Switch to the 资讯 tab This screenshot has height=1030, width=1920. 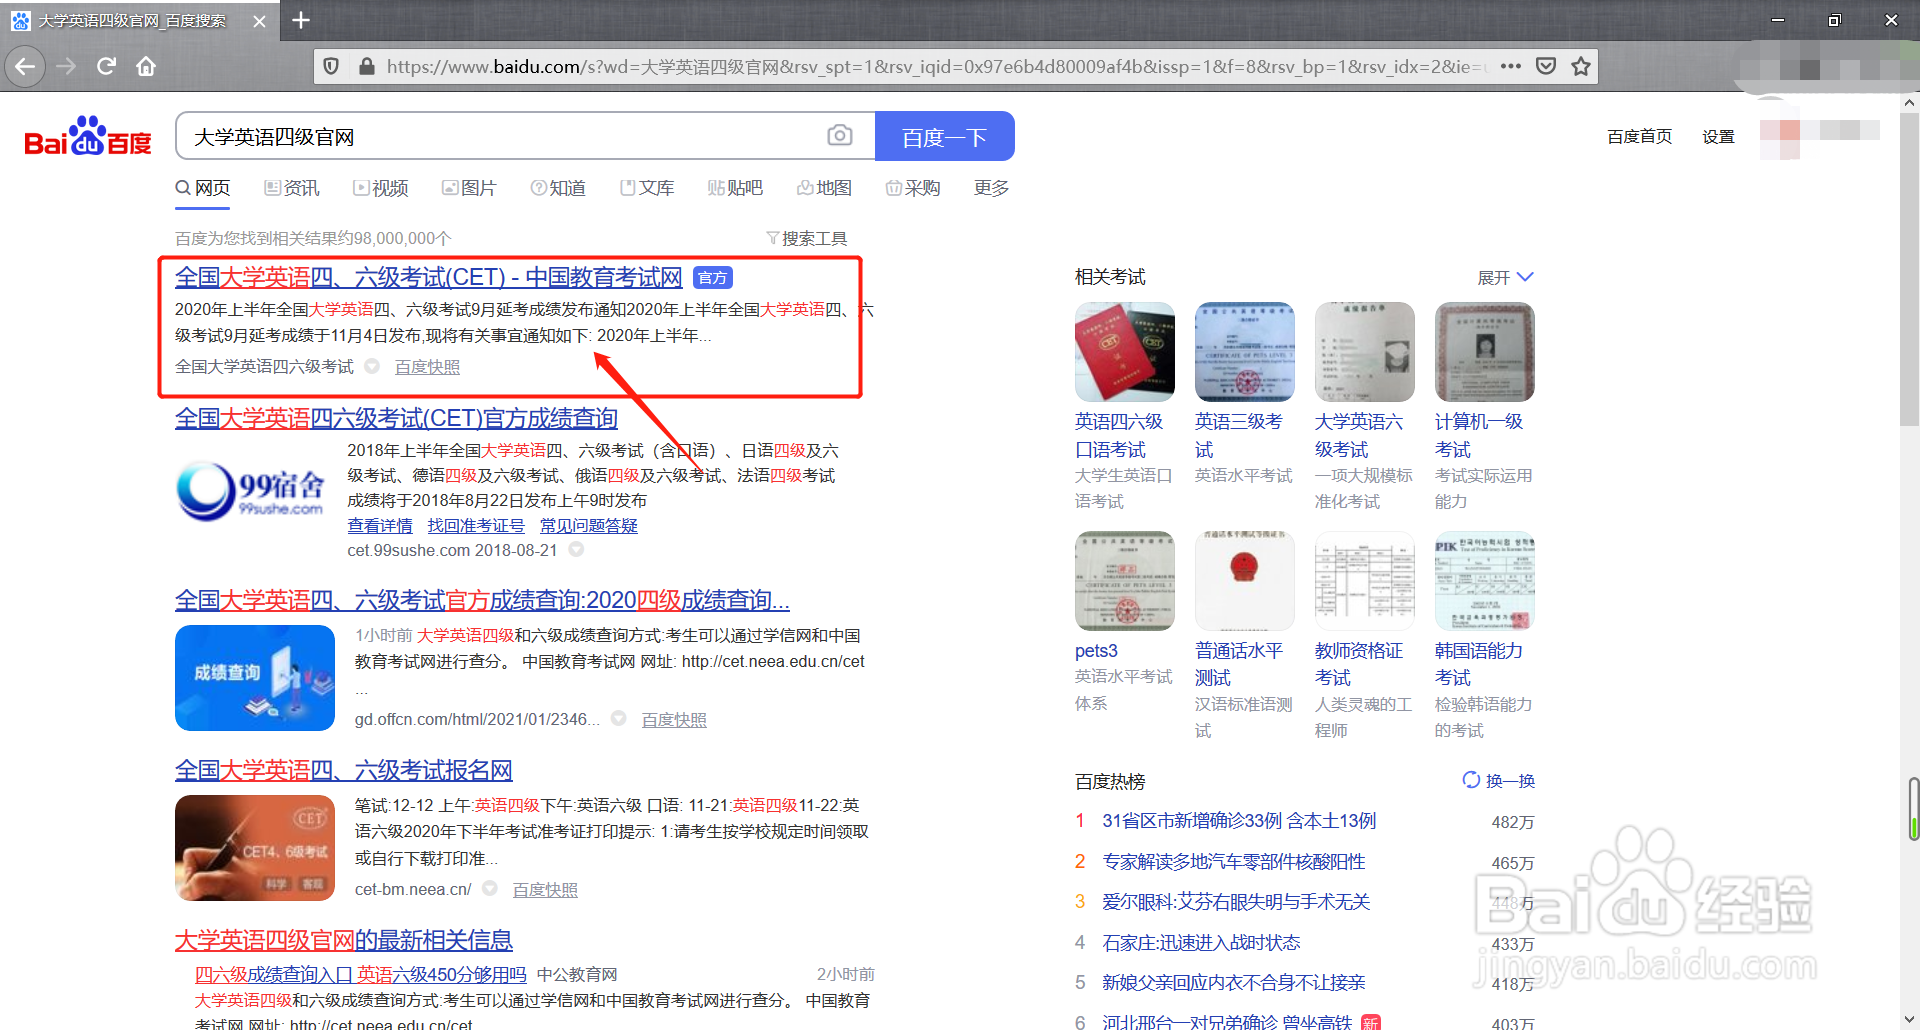(291, 188)
